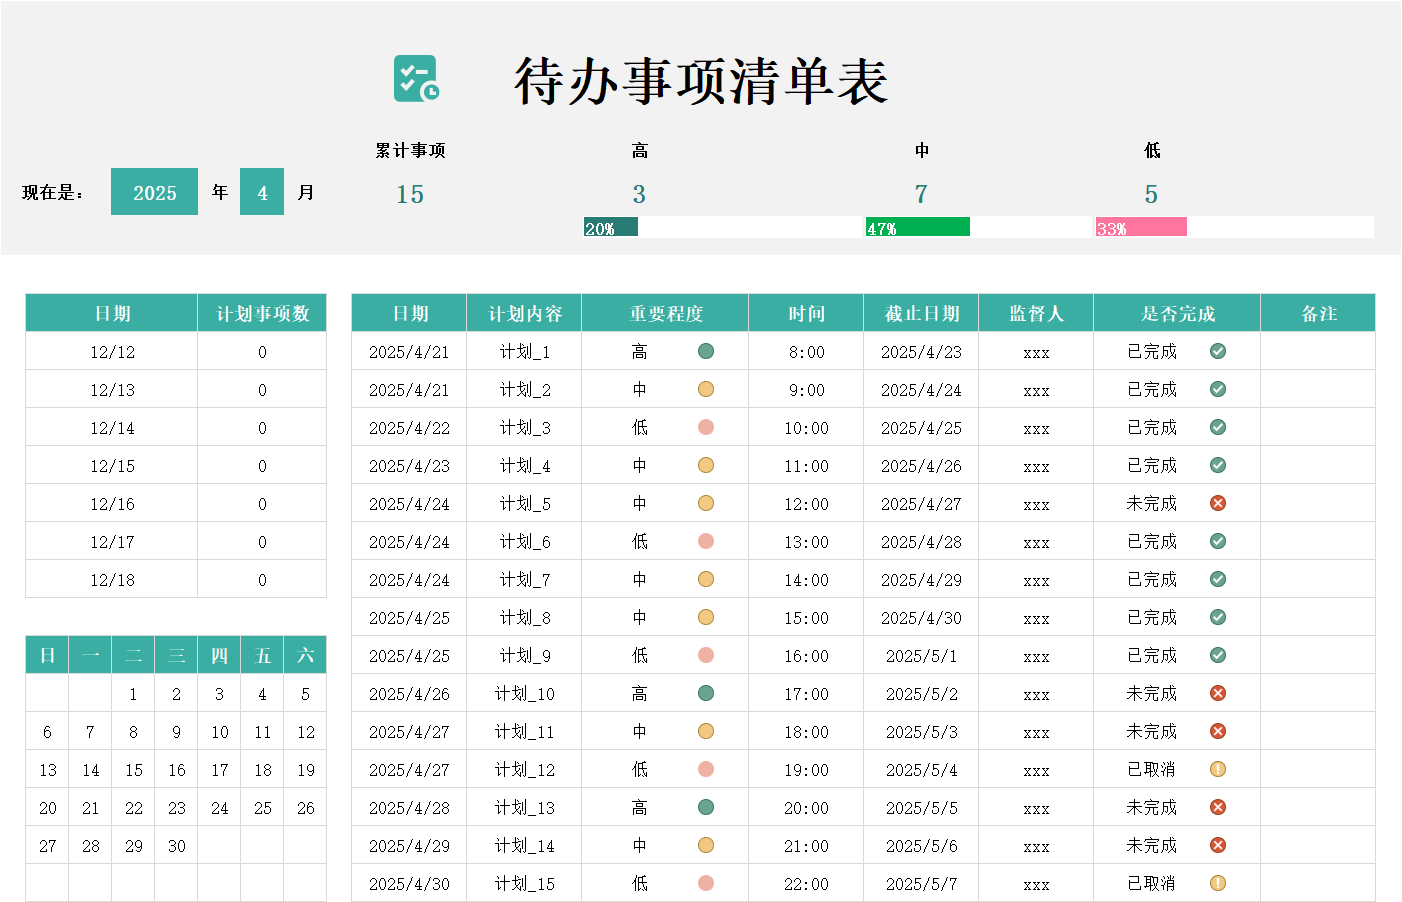Click the red uncompleted icon for 计划_5
This screenshot has width=1402, height=902.
coord(1217,503)
